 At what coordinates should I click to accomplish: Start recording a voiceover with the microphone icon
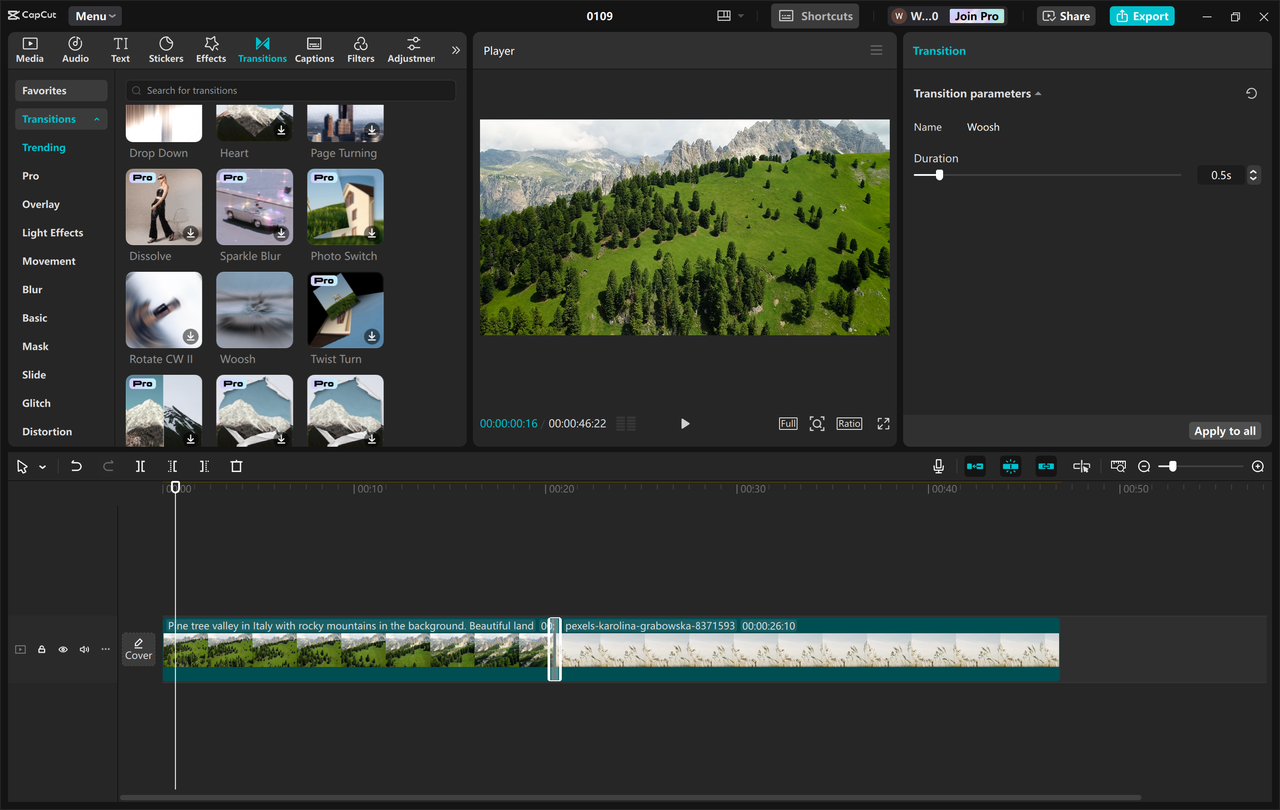938,466
